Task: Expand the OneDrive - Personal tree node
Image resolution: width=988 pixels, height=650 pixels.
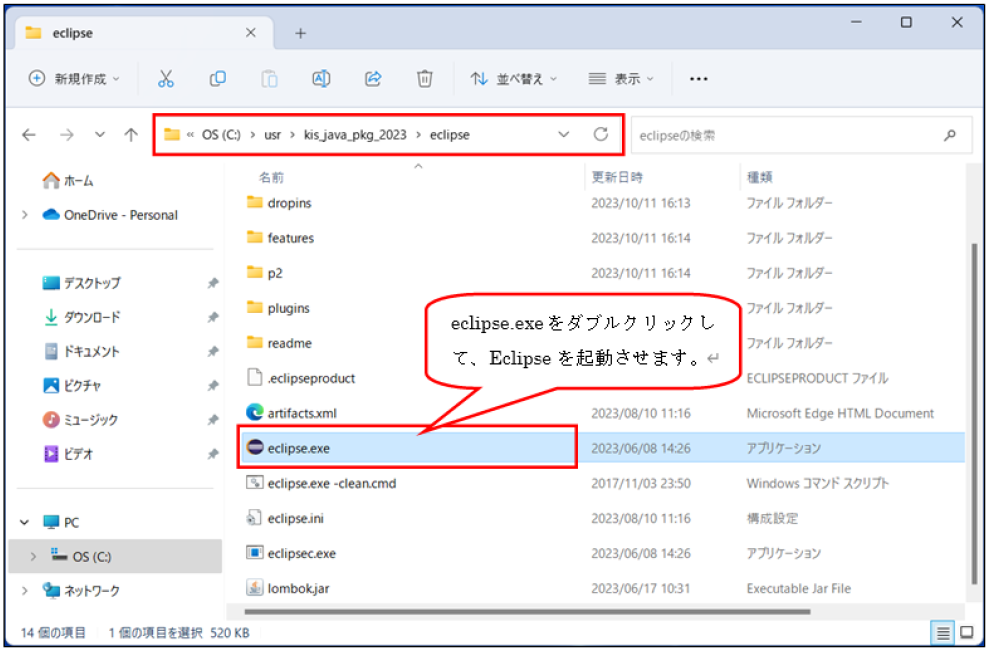Action: [24, 215]
